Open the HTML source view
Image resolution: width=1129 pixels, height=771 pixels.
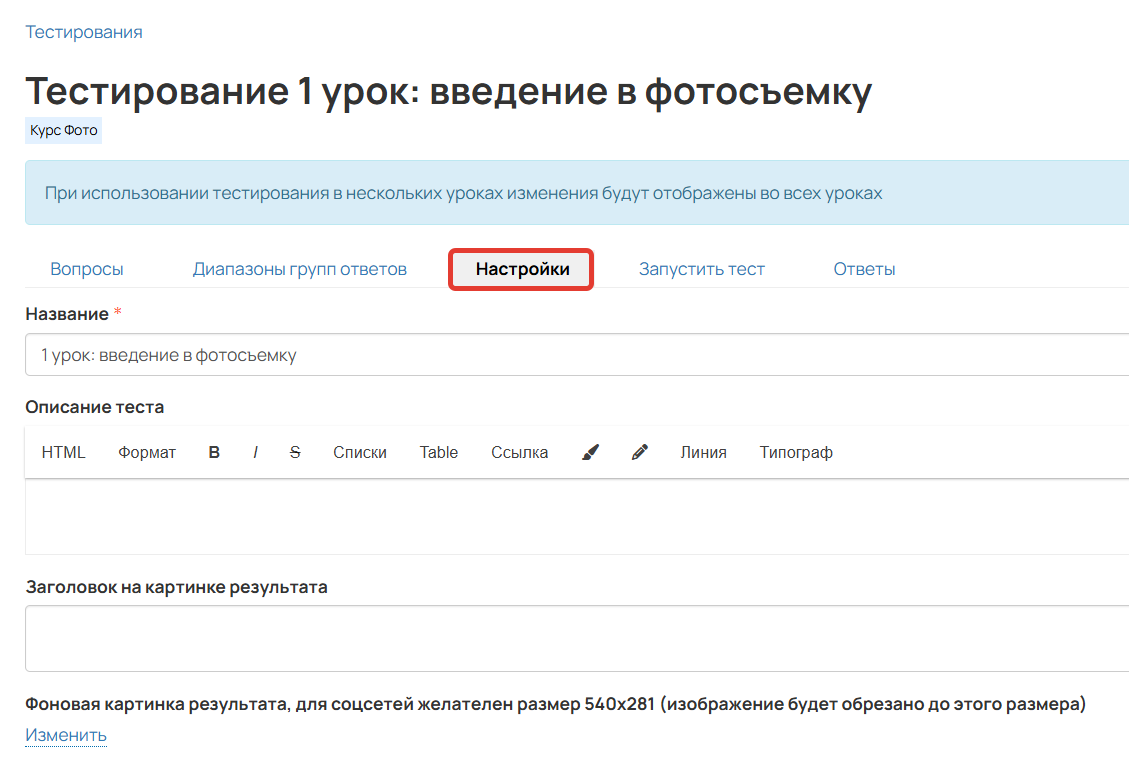point(64,452)
